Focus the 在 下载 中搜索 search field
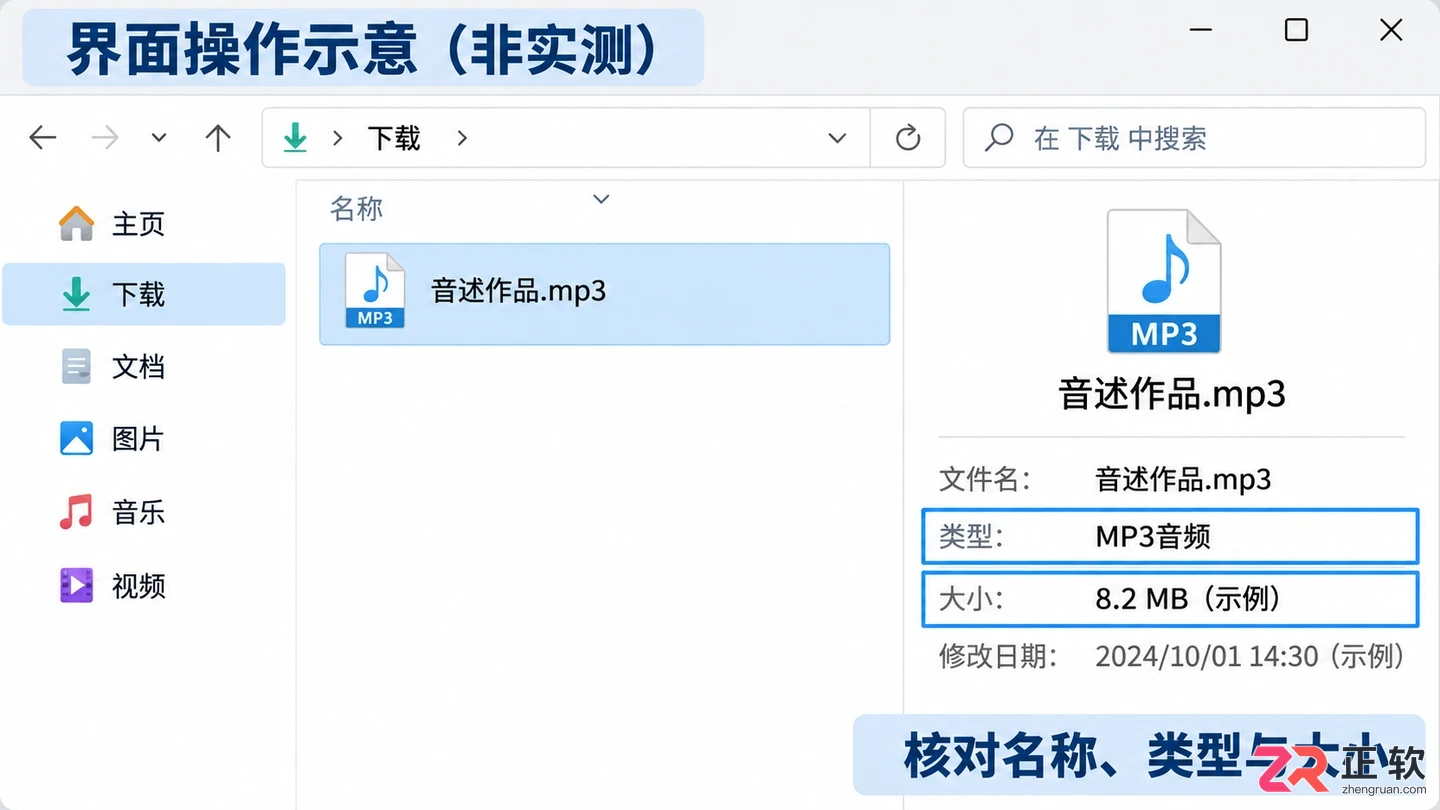The height and width of the screenshot is (810, 1440). click(1194, 138)
